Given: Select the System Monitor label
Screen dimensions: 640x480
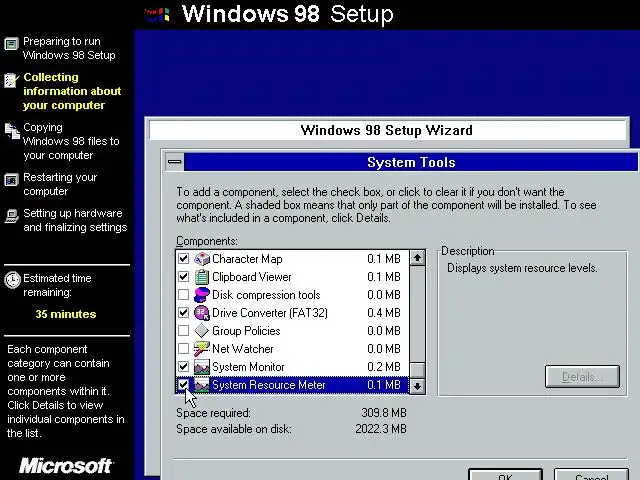Looking at the screenshot, I should 248,367.
